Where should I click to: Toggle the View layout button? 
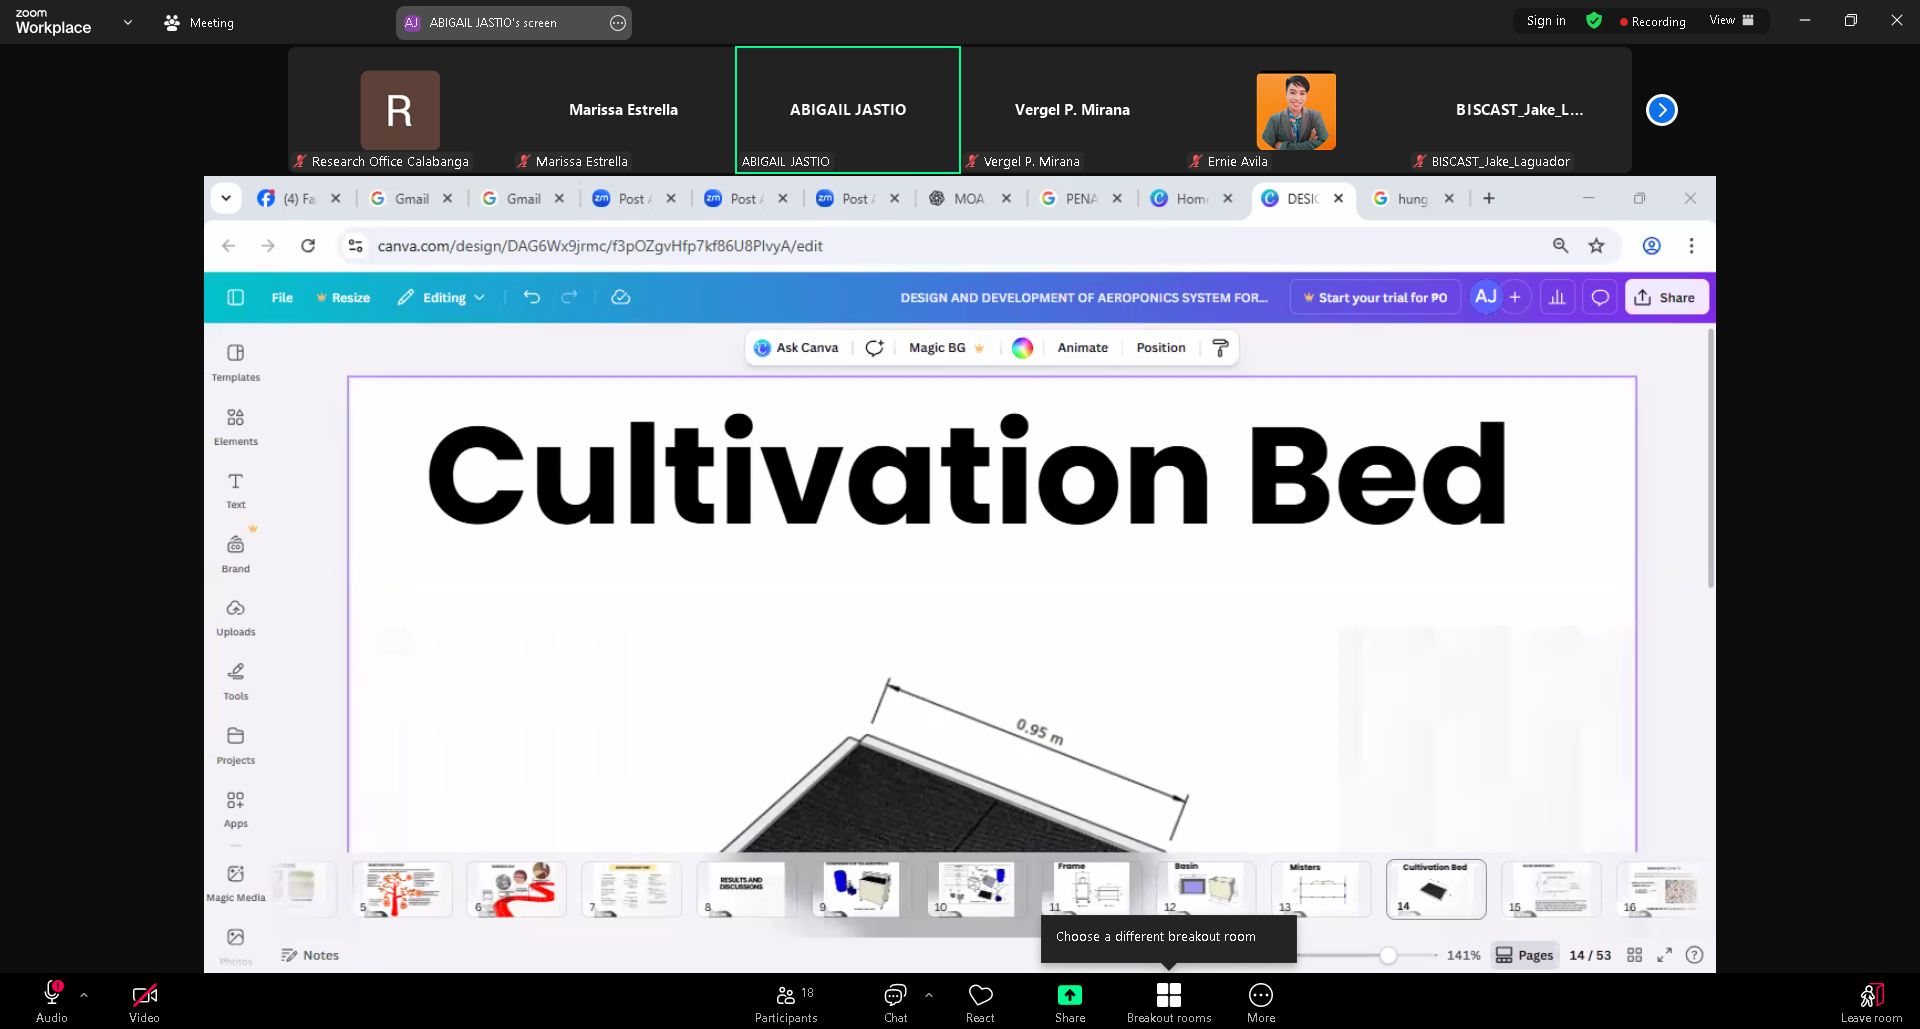pyautogui.click(x=1732, y=21)
